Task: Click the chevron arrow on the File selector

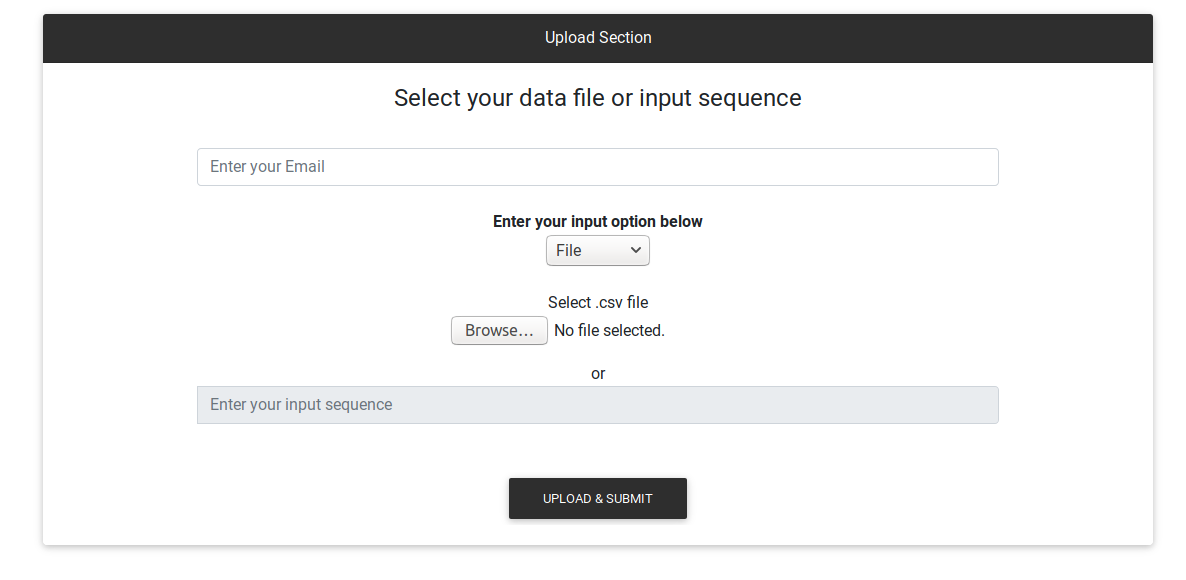Action: pyautogui.click(x=636, y=251)
